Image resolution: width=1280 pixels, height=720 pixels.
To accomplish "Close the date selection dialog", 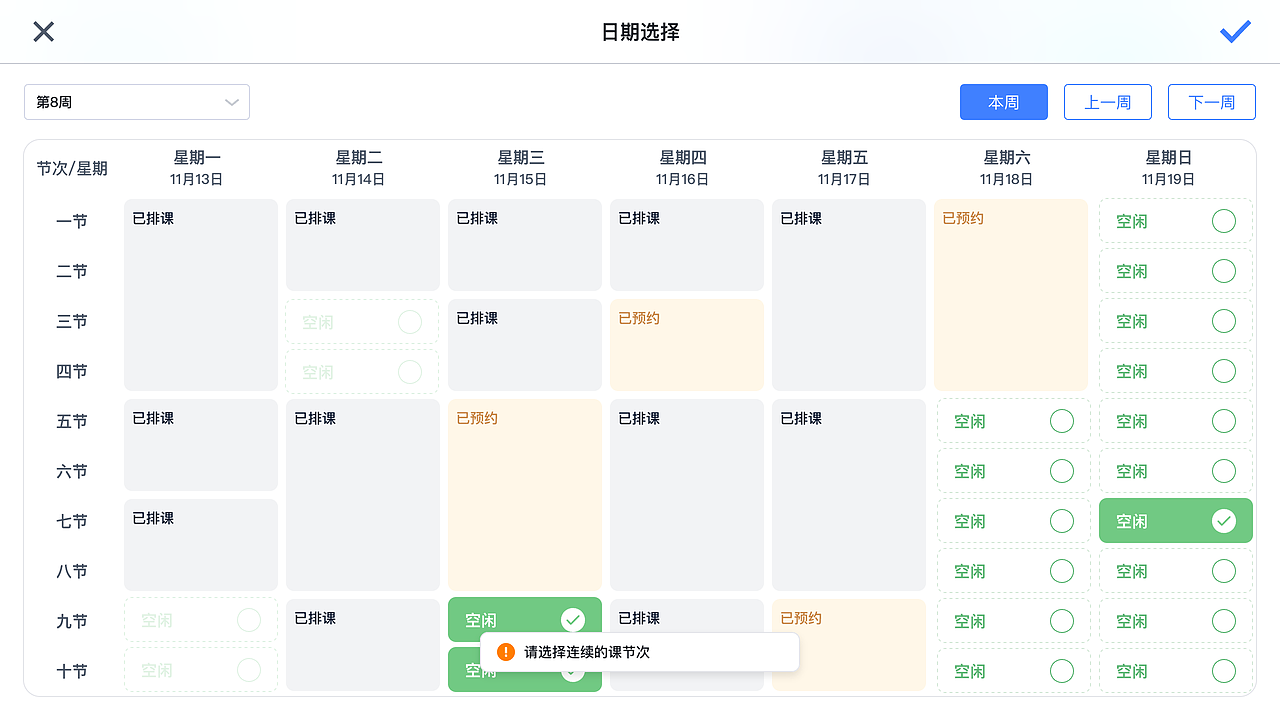I will click(x=43, y=31).
